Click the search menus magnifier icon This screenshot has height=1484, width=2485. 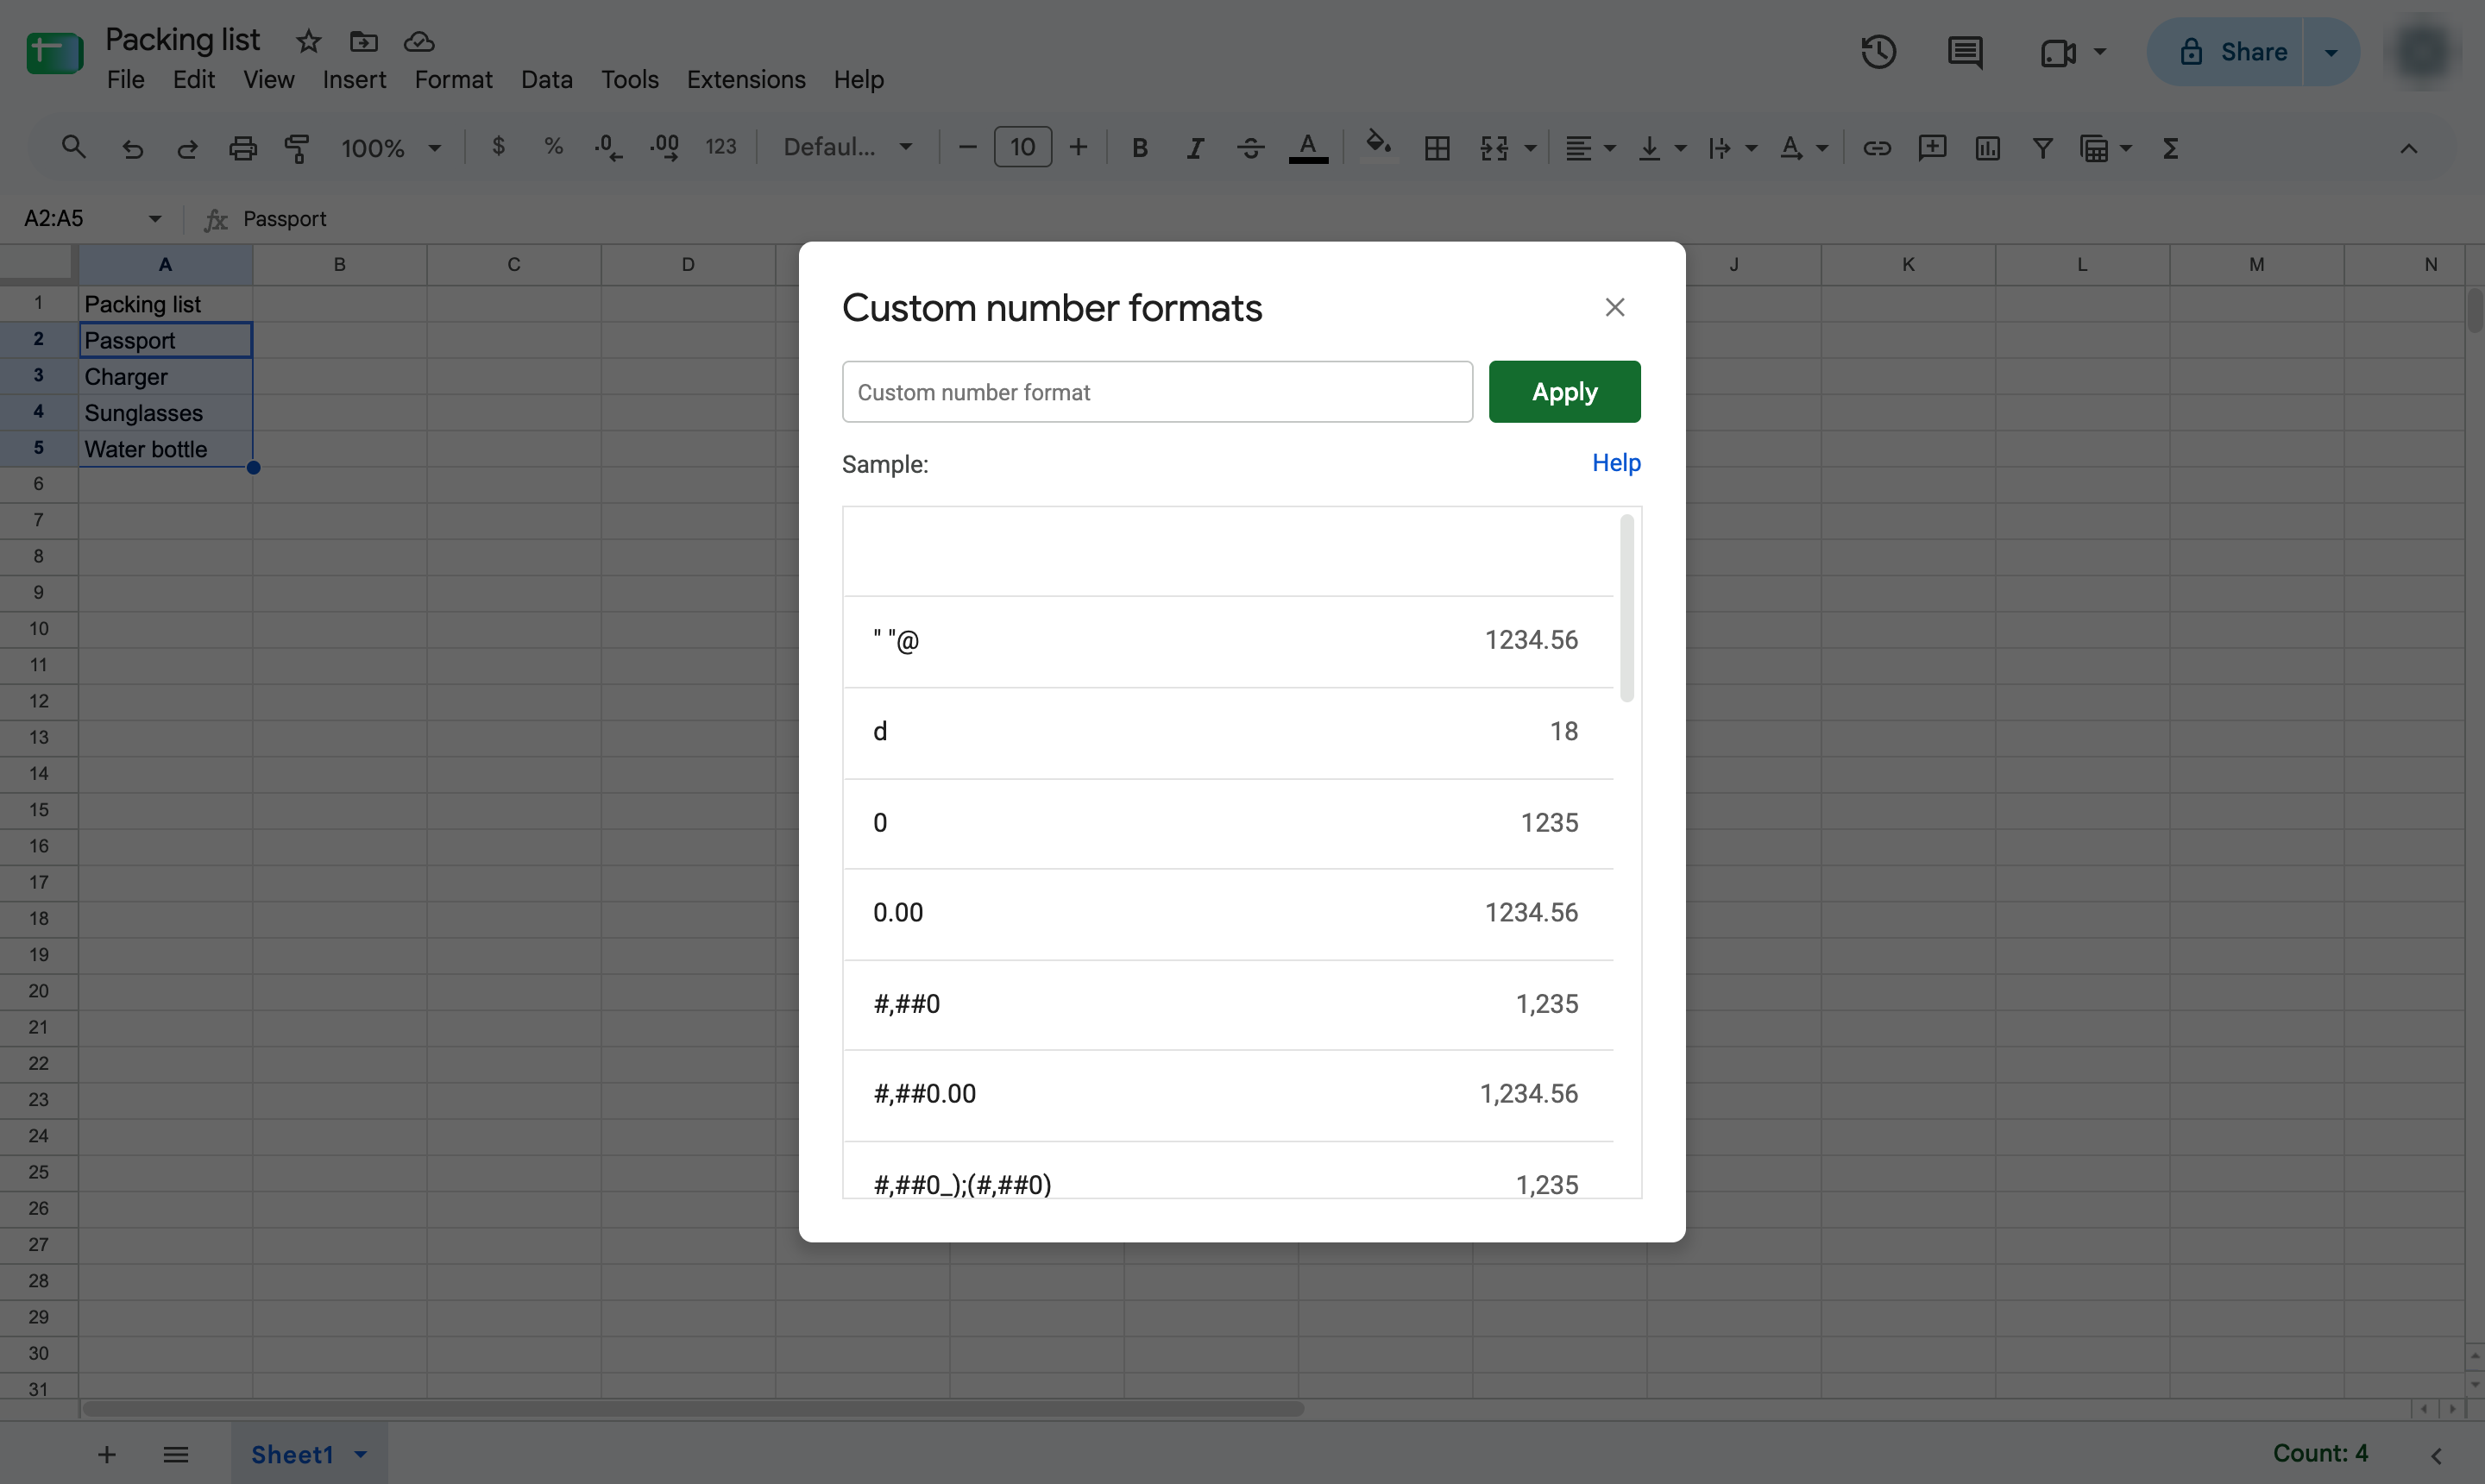(73, 148)
